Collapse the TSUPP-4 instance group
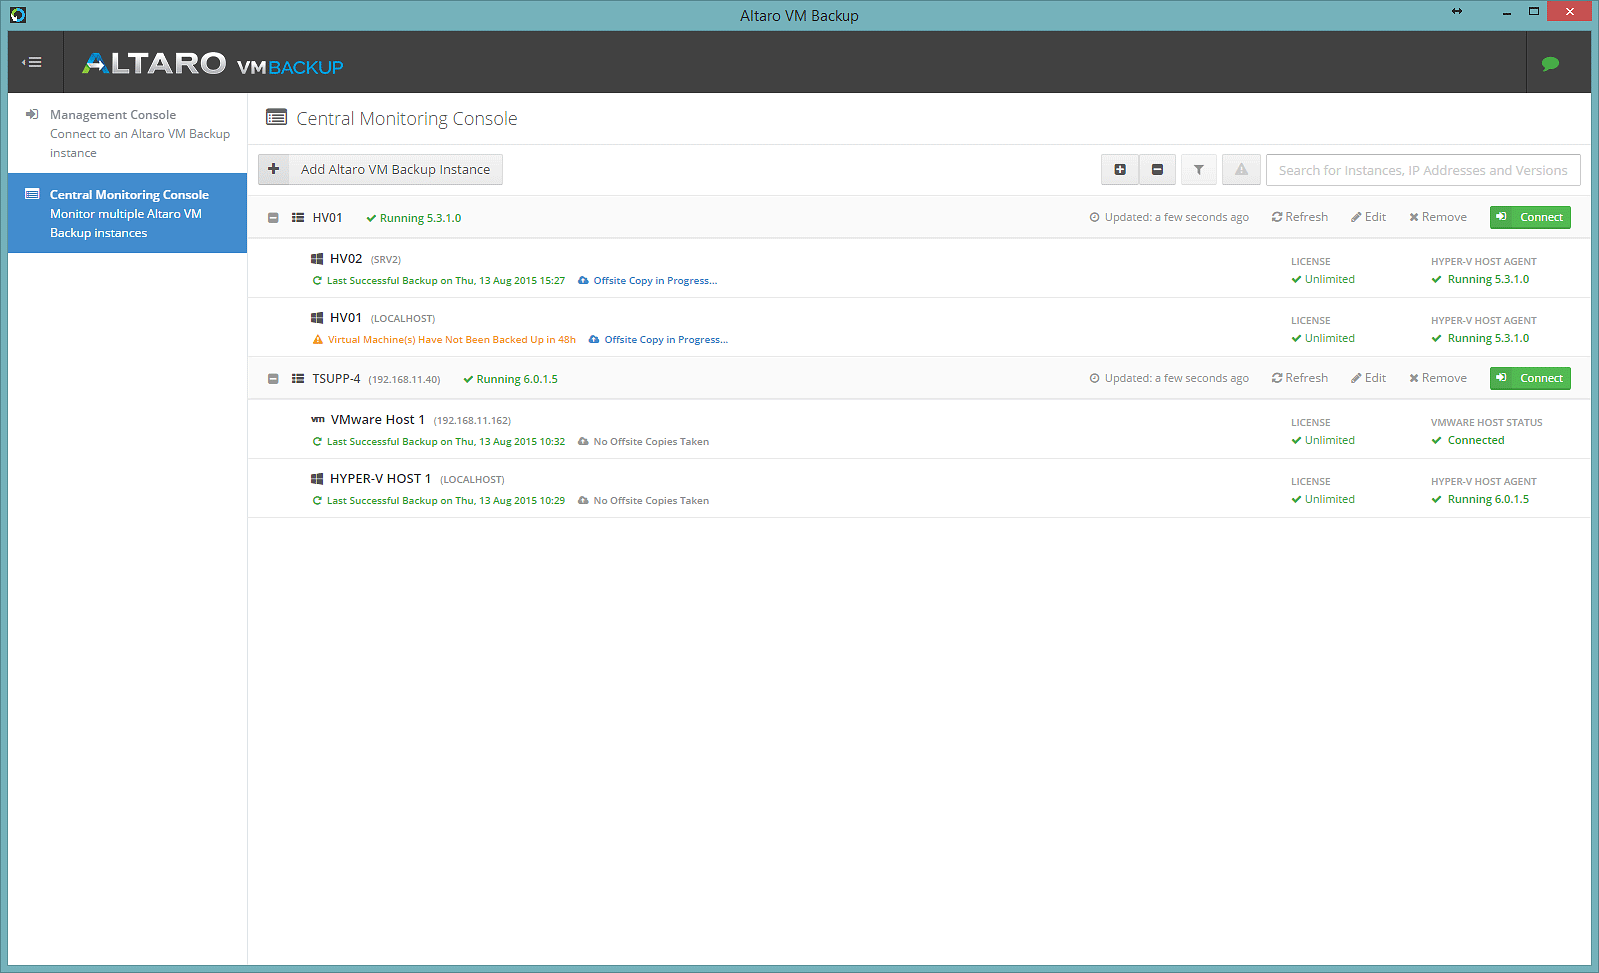The height and width of the screenshot is (973, 1599). point(273,379)
